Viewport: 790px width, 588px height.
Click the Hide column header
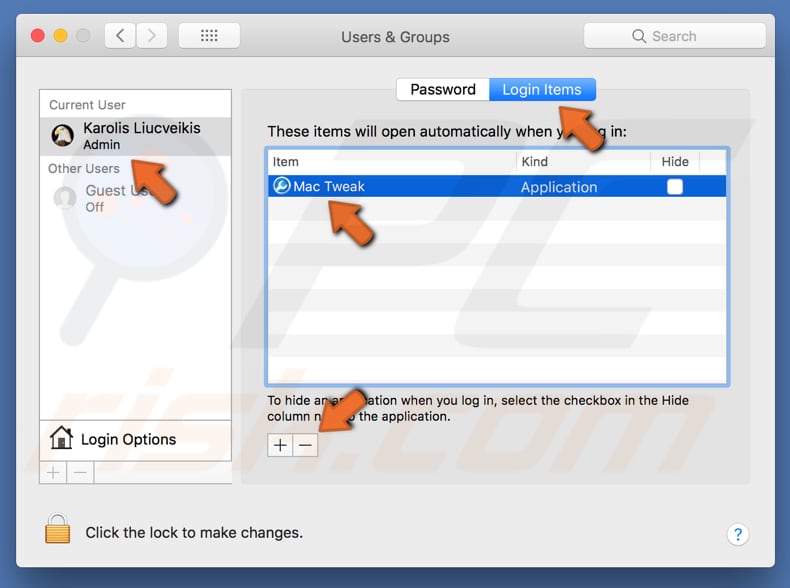click(675, 161)
